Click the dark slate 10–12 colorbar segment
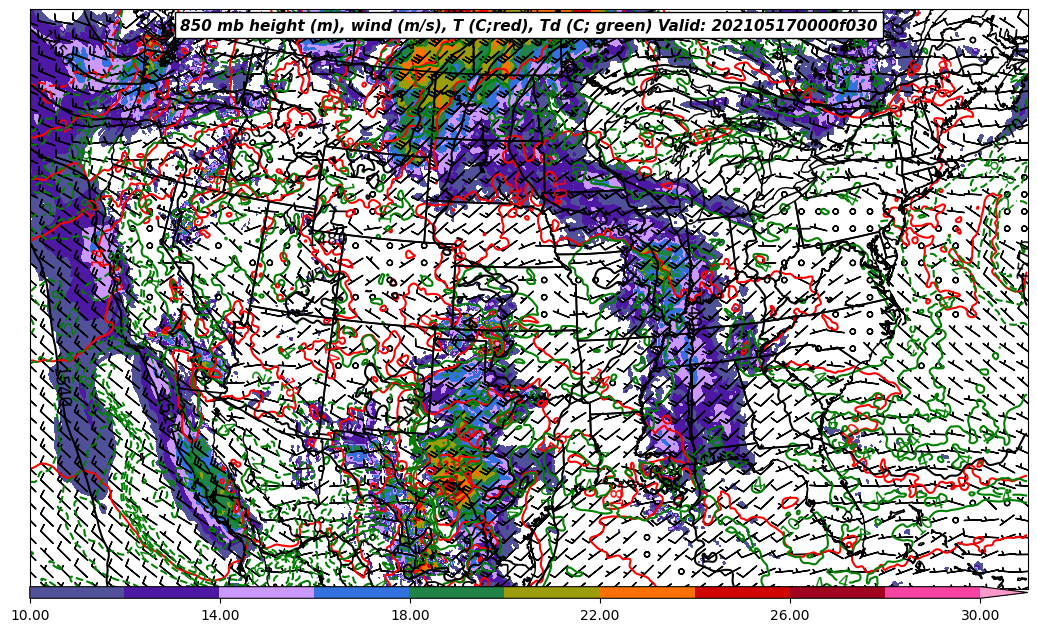 coord(77,592)
